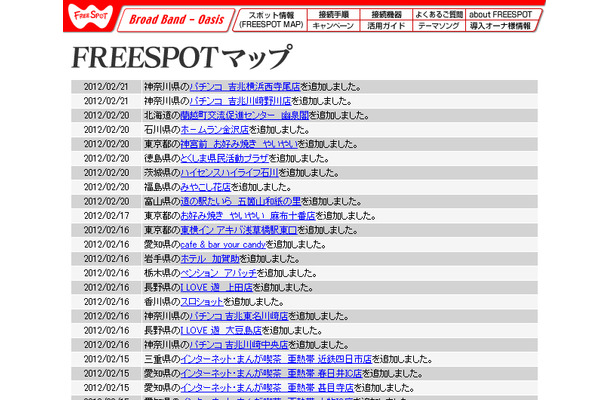Click date 2012/02/16 in スロショット row
This screenshot has height=400, width=610.
click(106, 302)
